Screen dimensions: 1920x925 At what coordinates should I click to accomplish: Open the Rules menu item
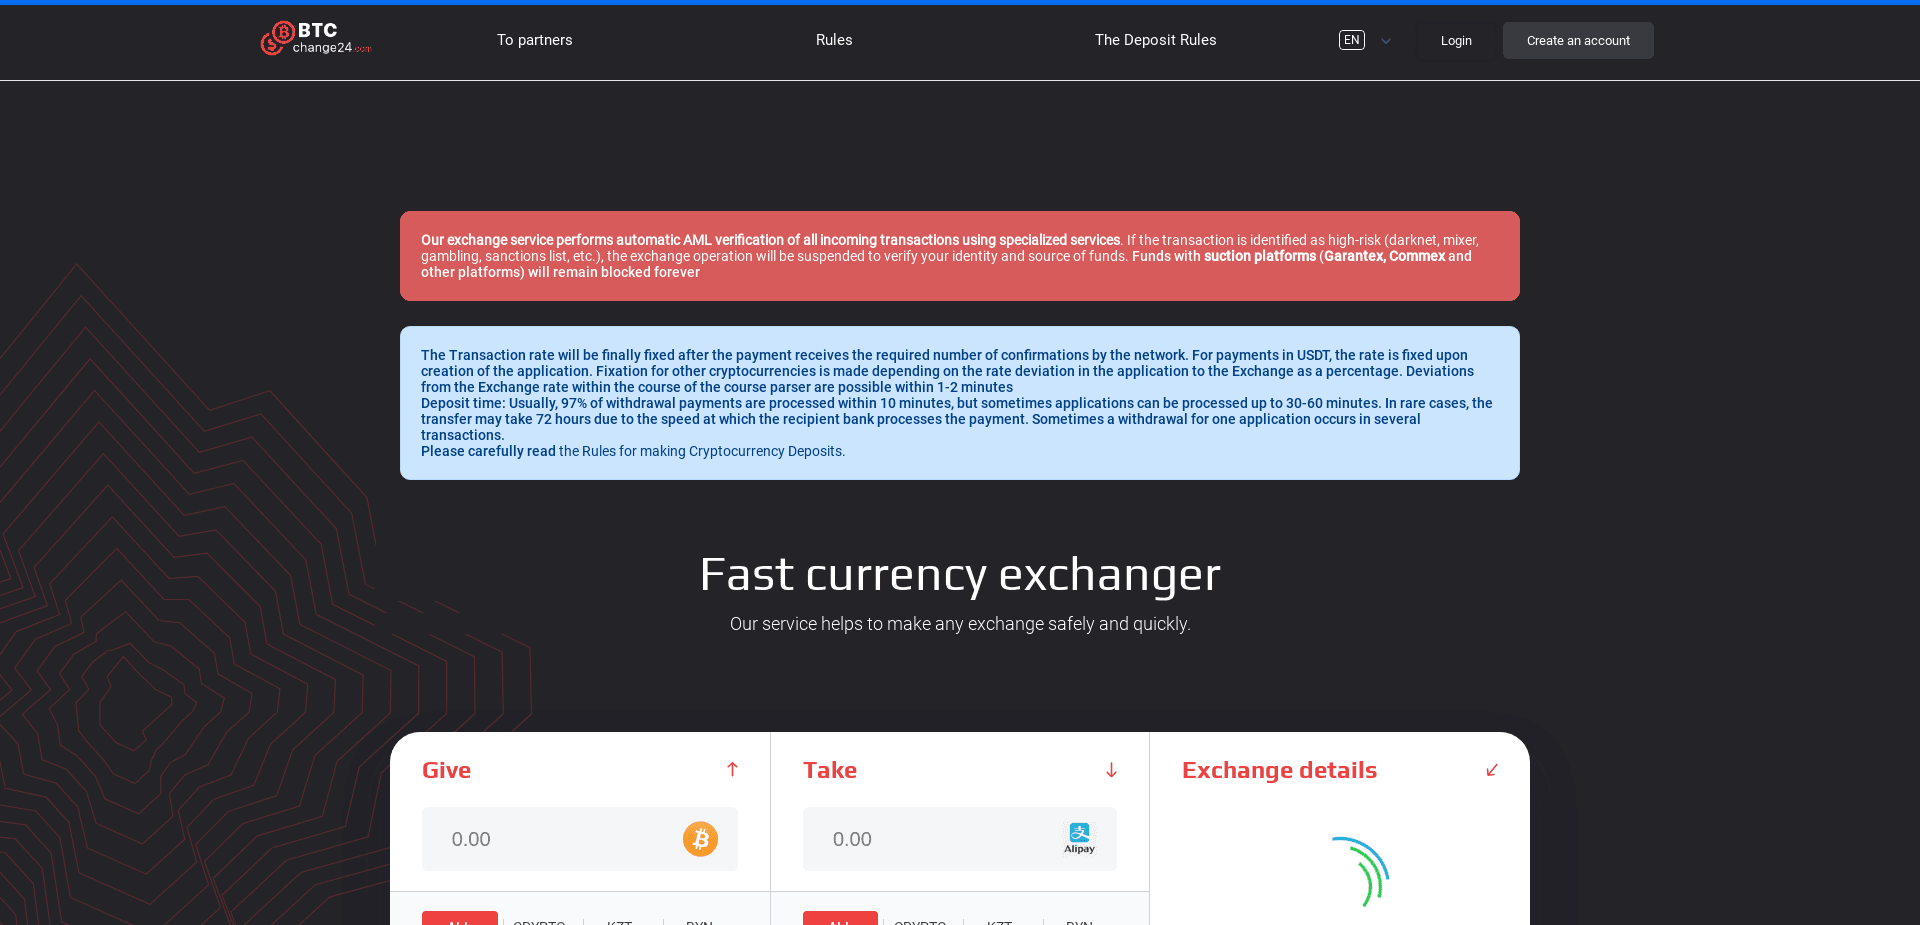pos(834,40)
